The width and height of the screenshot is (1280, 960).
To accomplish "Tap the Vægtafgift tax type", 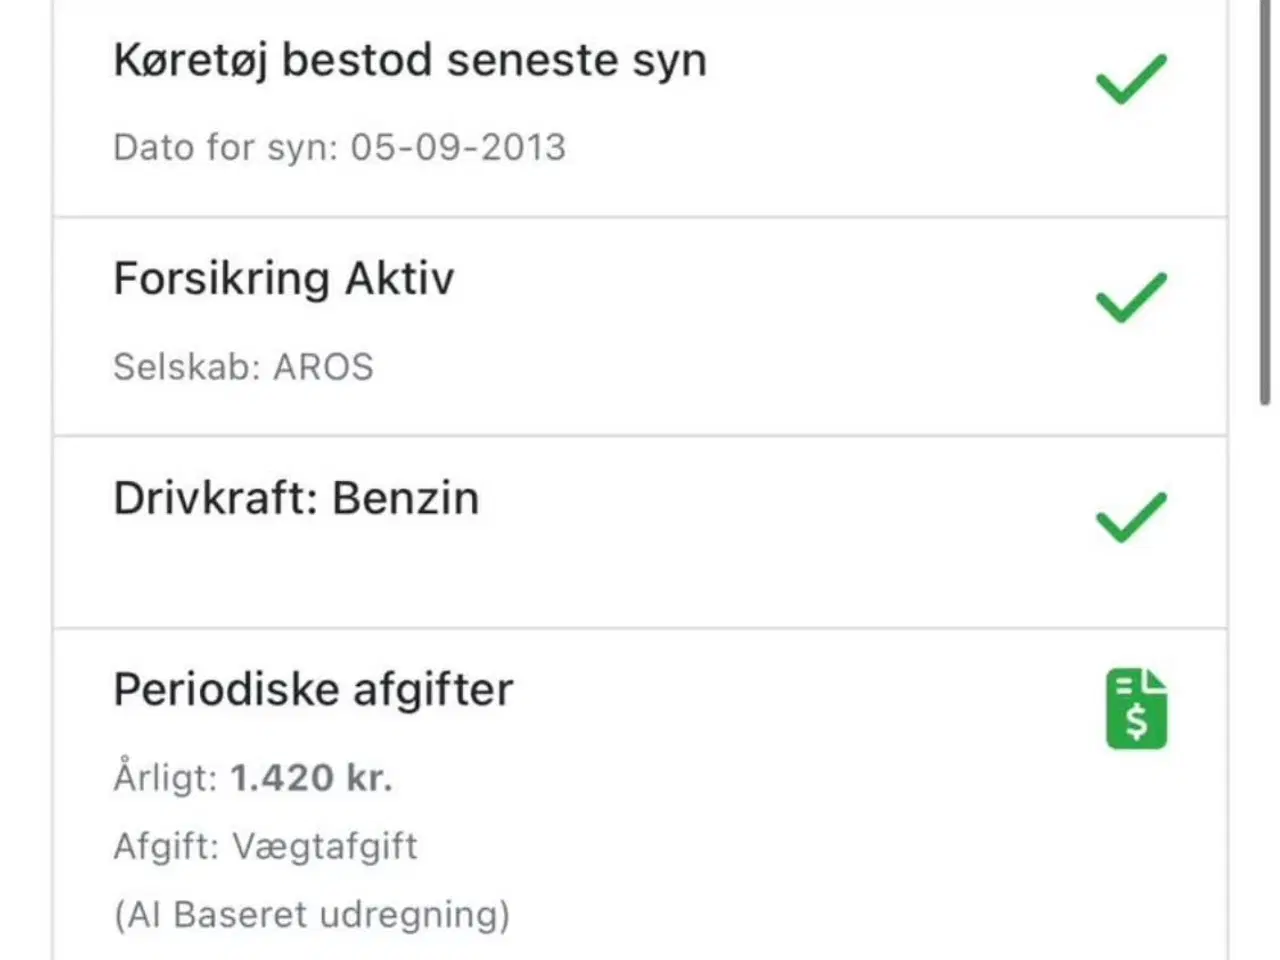I will [325, 847].
